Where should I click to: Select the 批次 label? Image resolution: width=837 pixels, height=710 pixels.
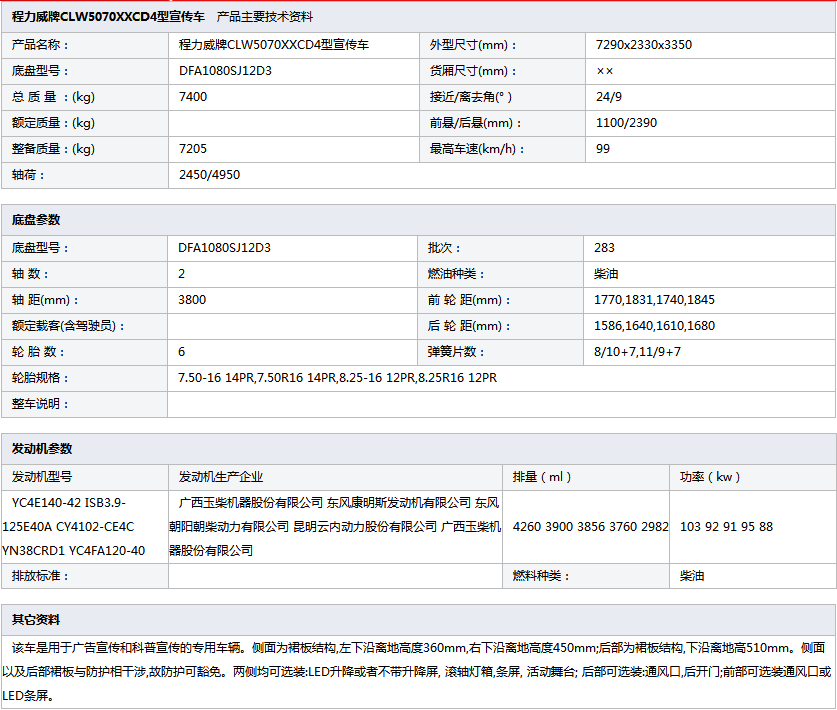coord(444,248)
